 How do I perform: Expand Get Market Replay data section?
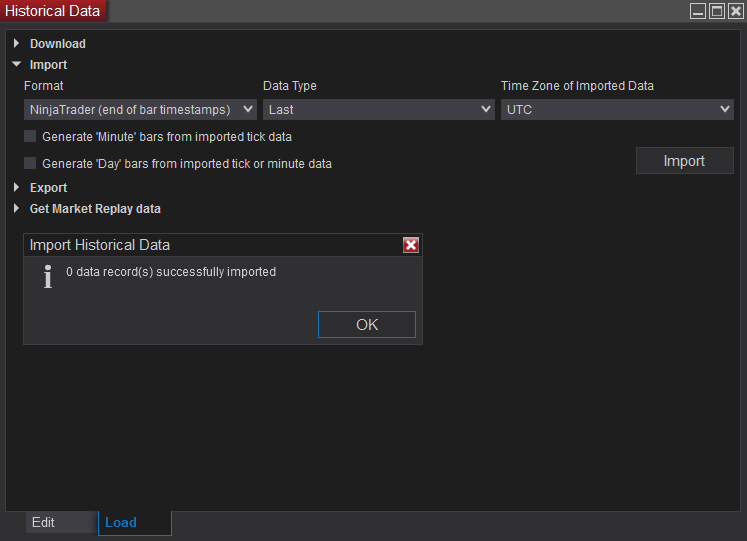click(x=16, y=209)
